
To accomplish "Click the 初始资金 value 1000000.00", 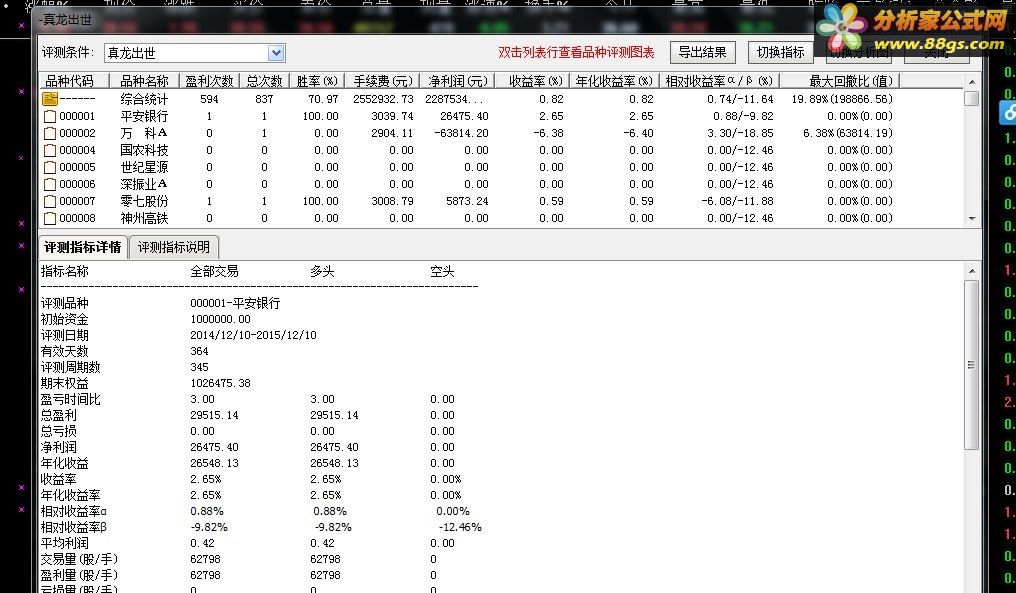I will pyautogui.click(x=220, y=319).
